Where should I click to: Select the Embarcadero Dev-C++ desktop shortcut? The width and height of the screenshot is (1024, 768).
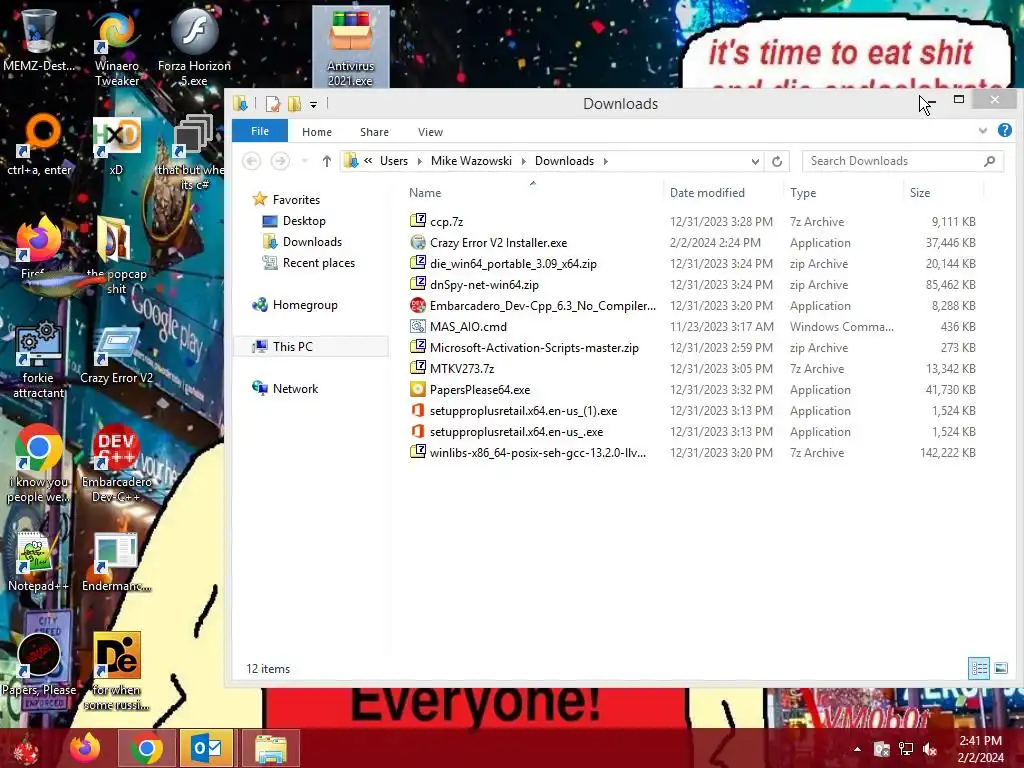tap(116, 464)
